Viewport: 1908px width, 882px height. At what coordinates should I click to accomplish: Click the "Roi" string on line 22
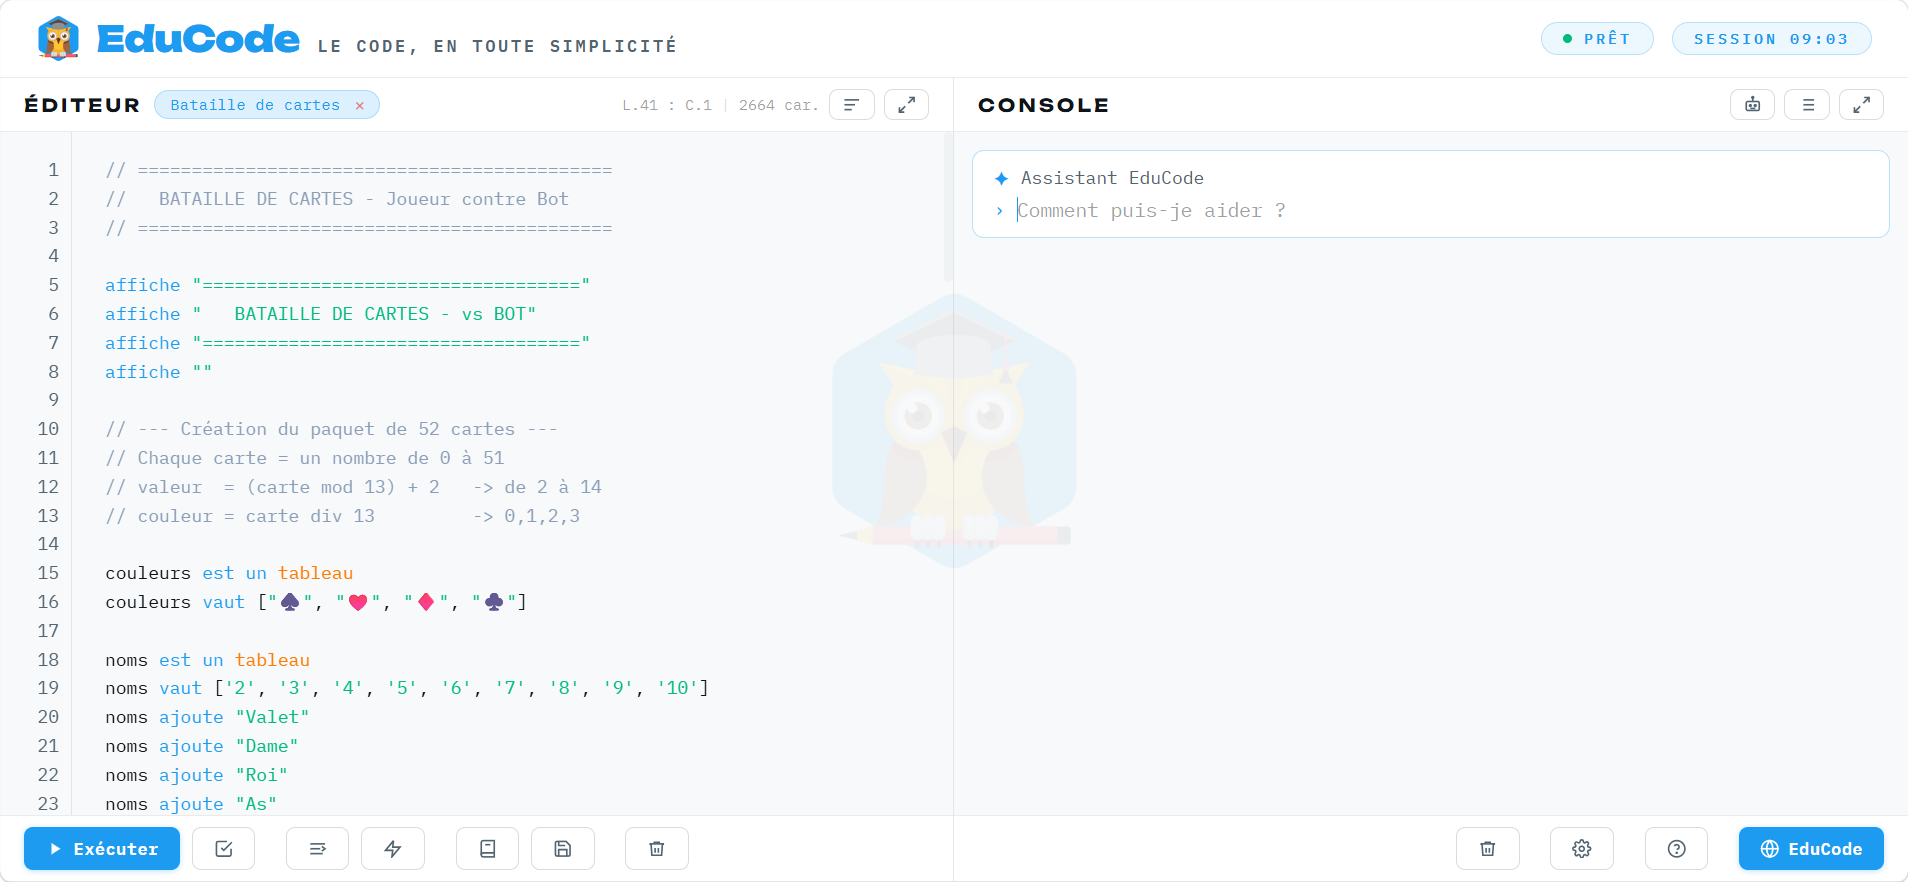point(262,775)
